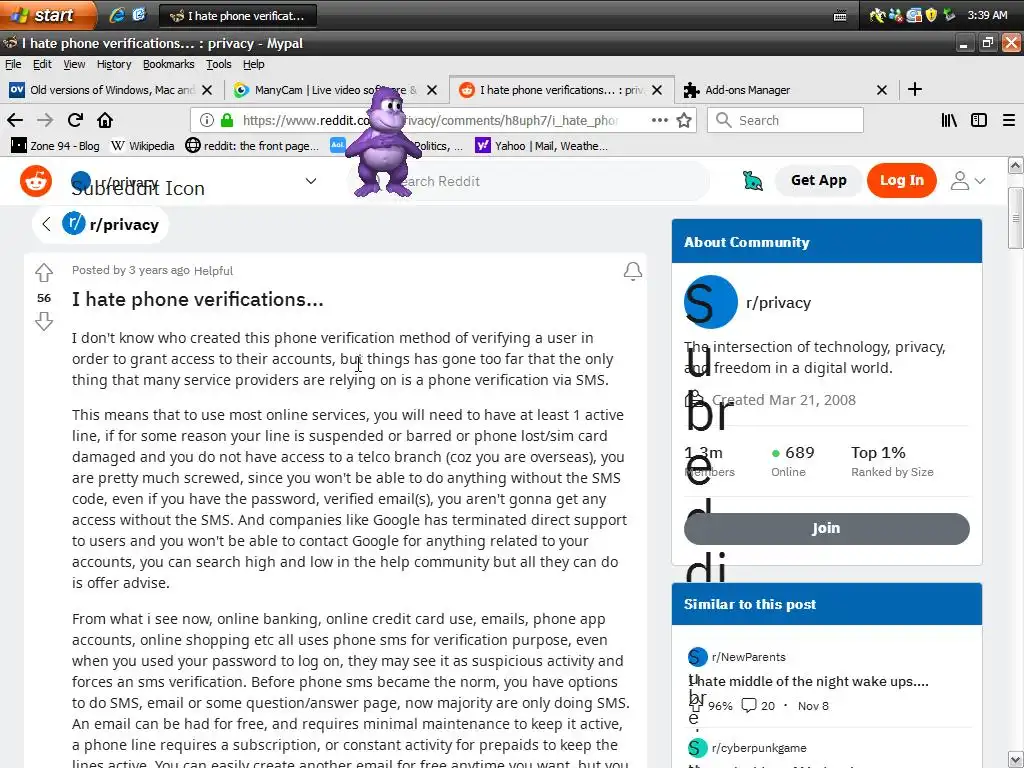Open the r/privacy breadcrumb pill

[101, 224]
